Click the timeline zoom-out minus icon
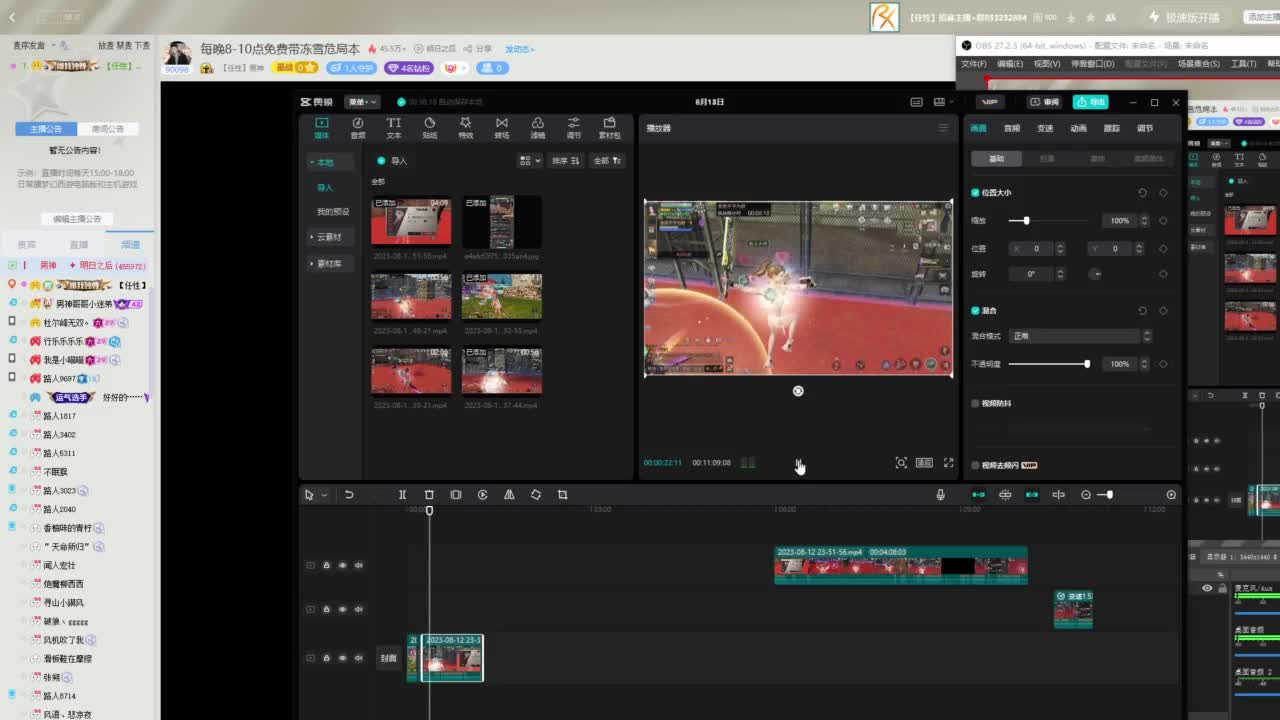This screenshot has width=1280, height=720. [x=1086, y=495]
